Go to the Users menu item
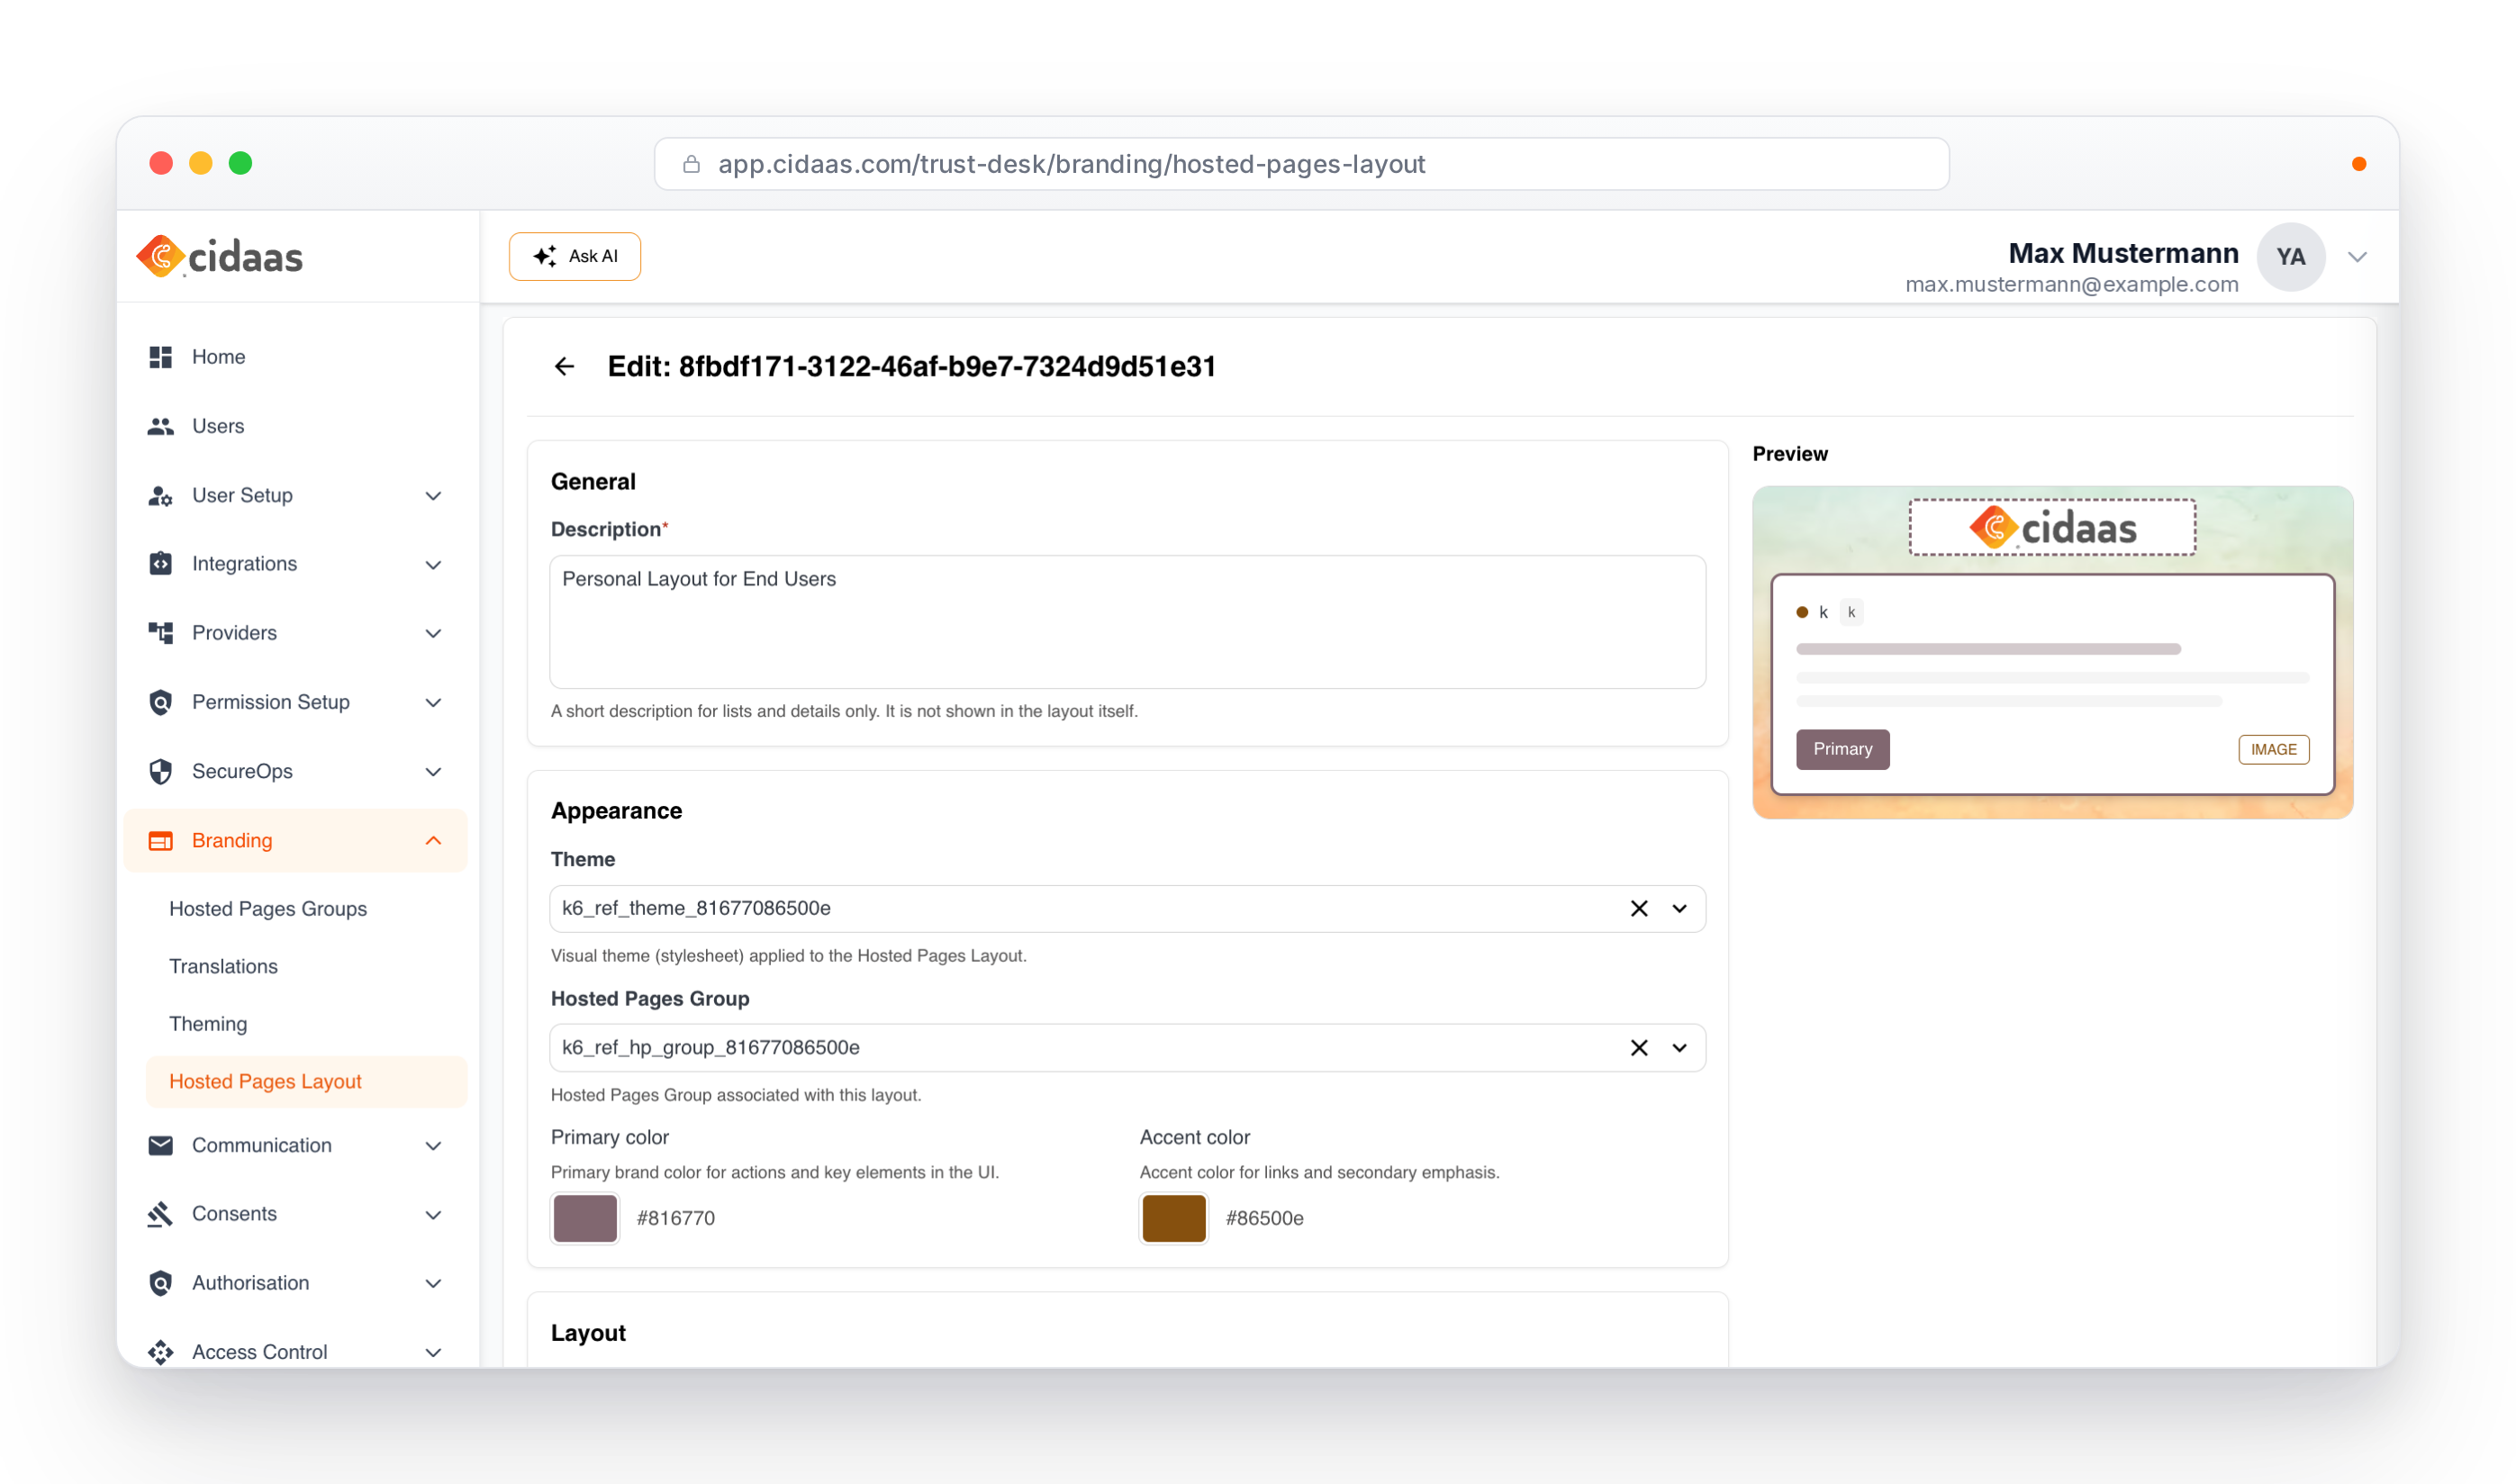The image size is (2516, 1484). (296, 426)
